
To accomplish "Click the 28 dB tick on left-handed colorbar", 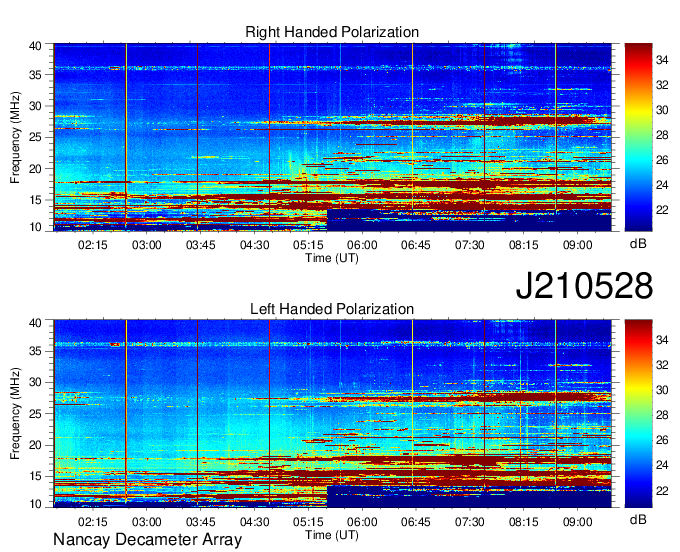I will pyautogui.click(x=662, y=415).
